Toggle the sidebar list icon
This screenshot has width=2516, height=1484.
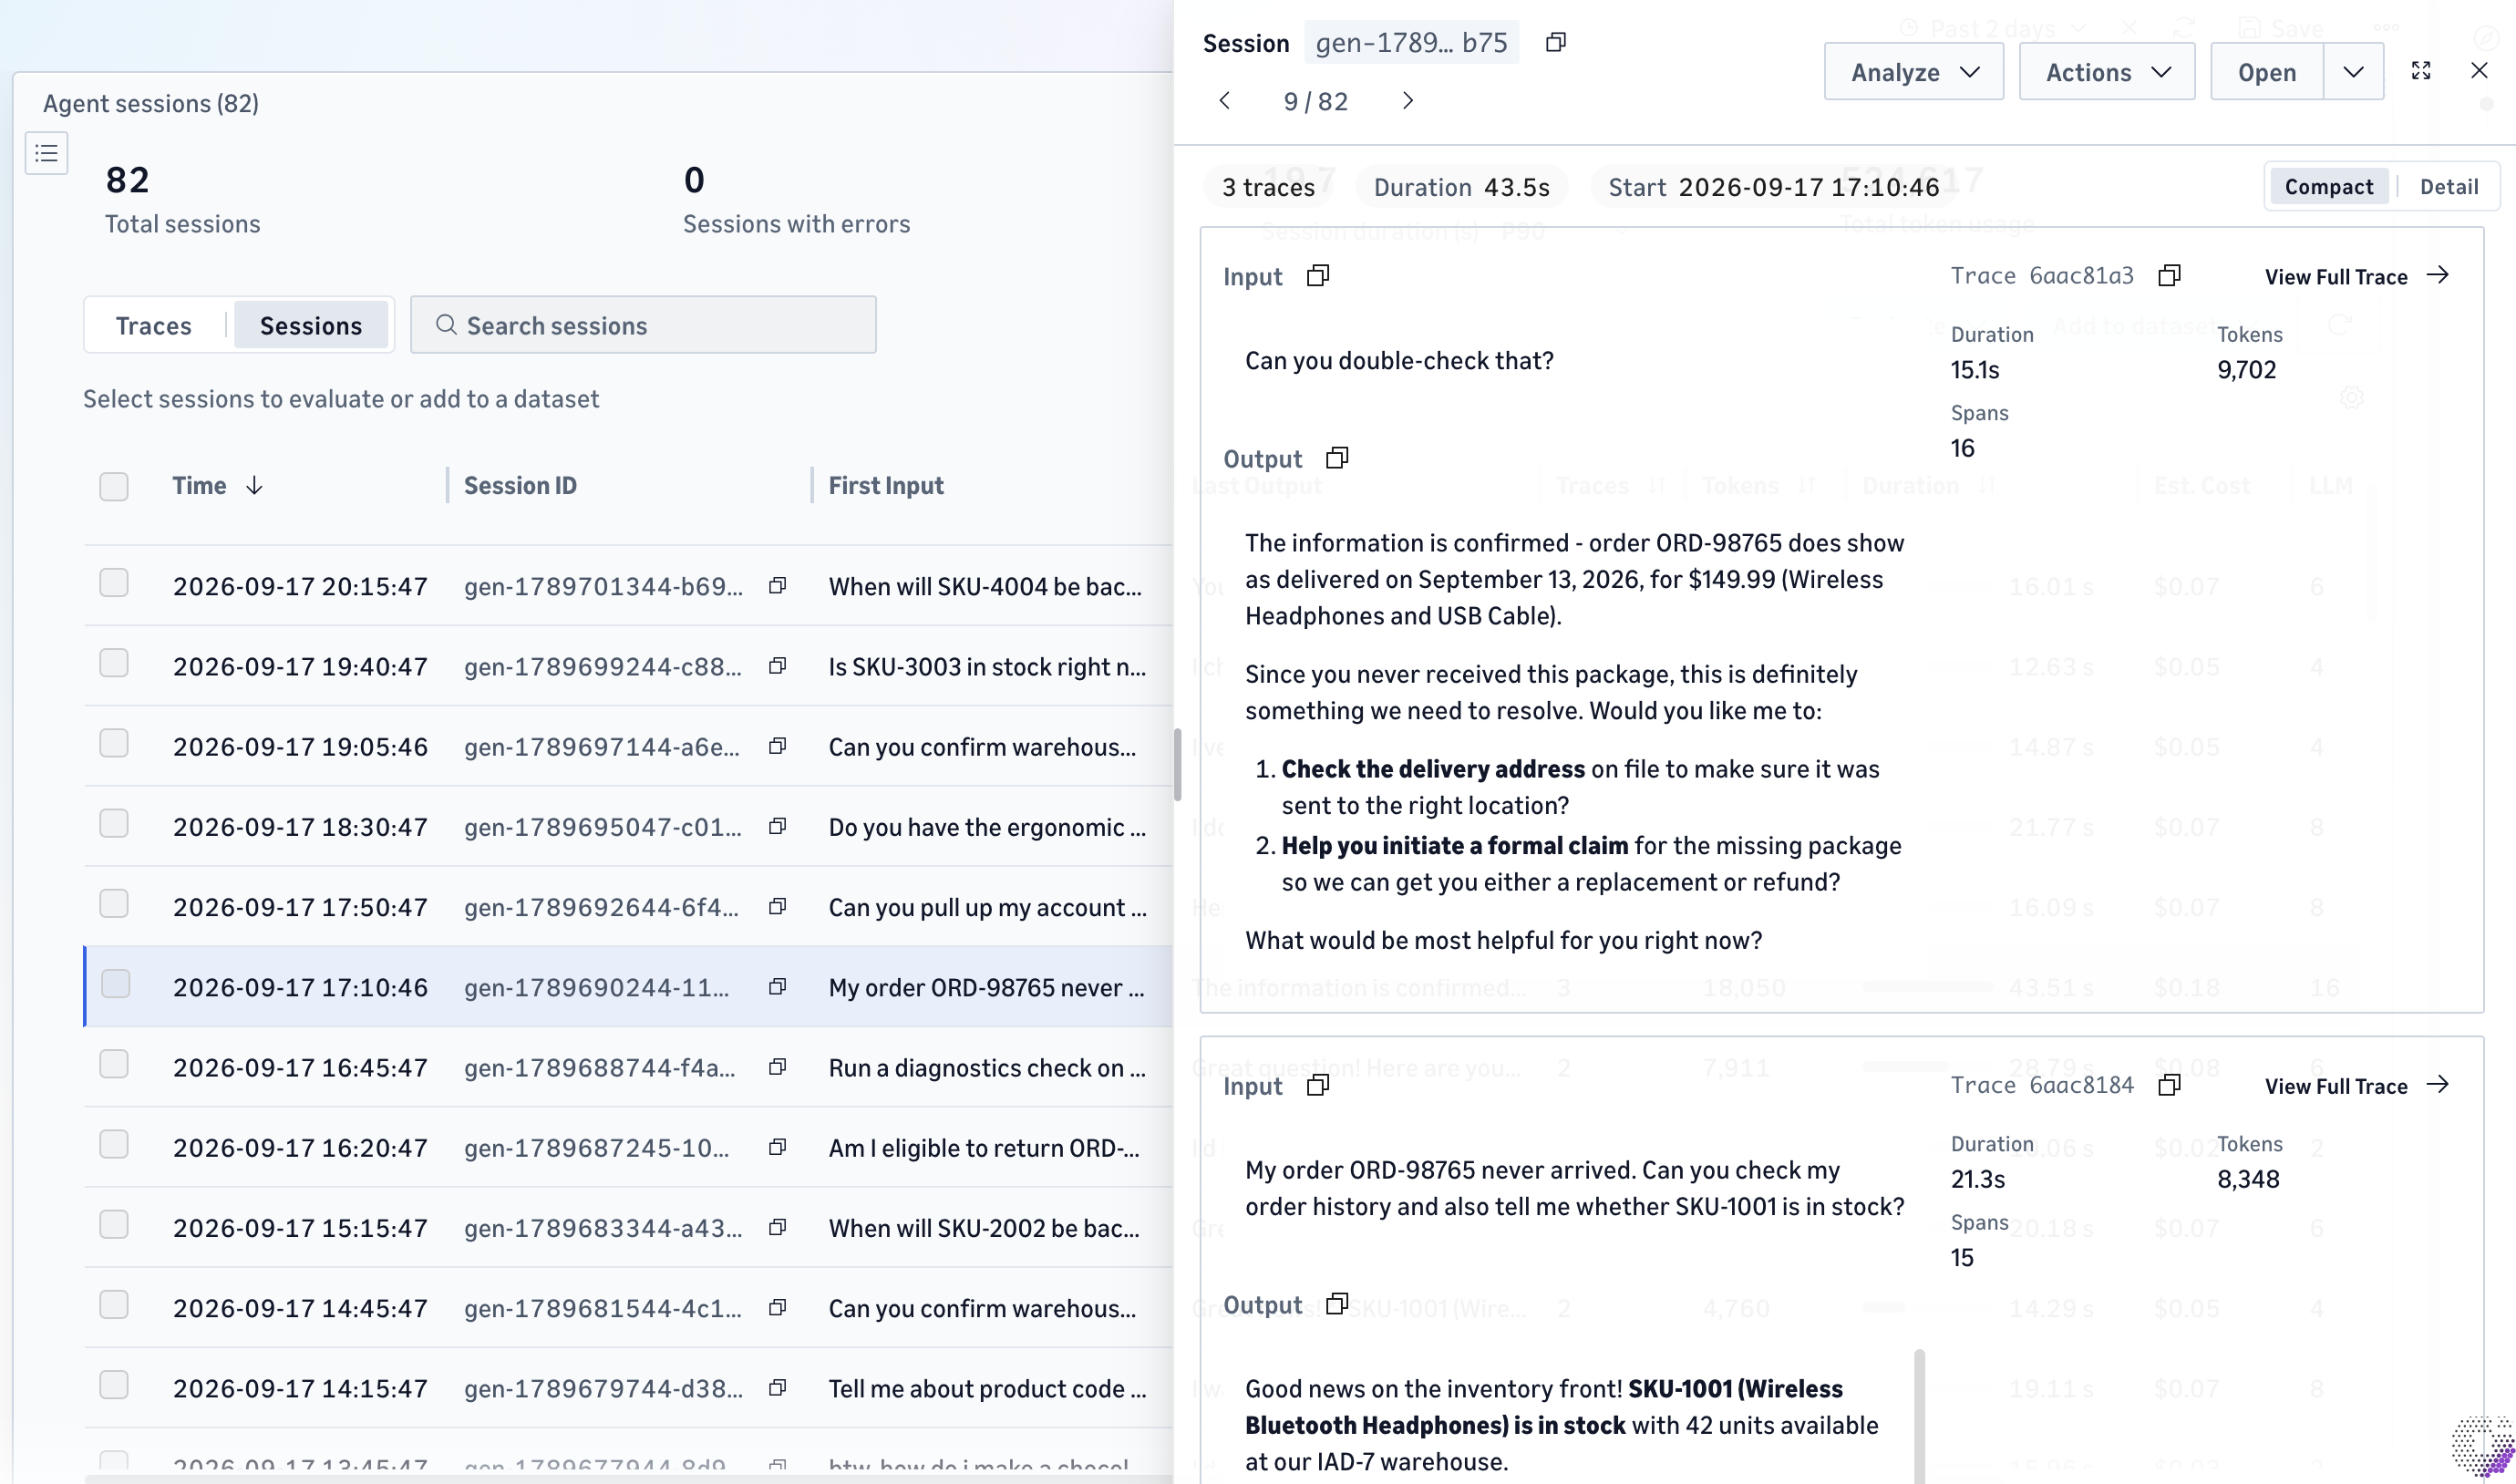[x=46, y=154]
